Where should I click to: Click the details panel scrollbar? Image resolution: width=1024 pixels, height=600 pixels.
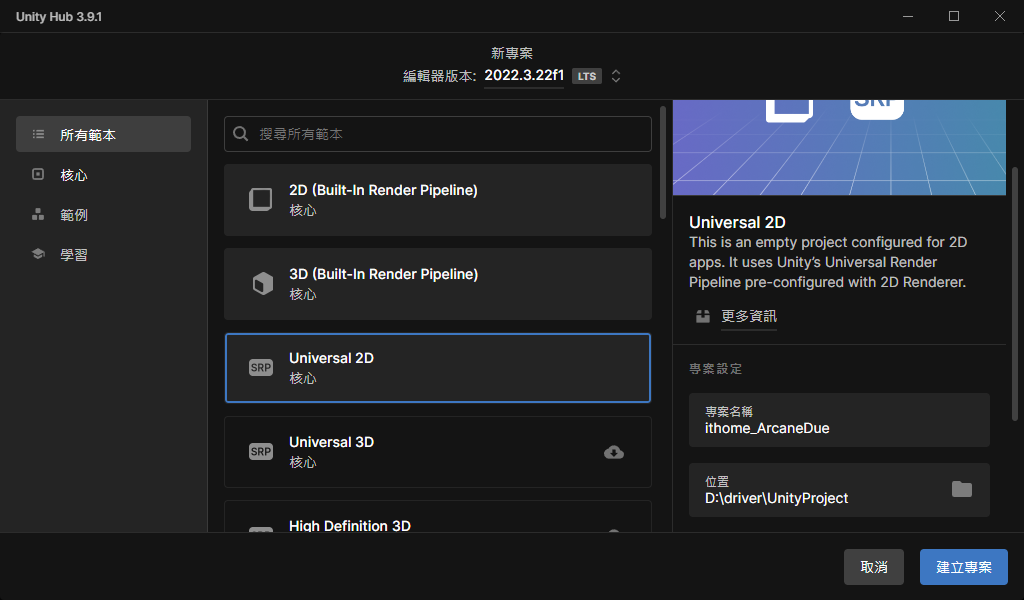coord(1015,294)
